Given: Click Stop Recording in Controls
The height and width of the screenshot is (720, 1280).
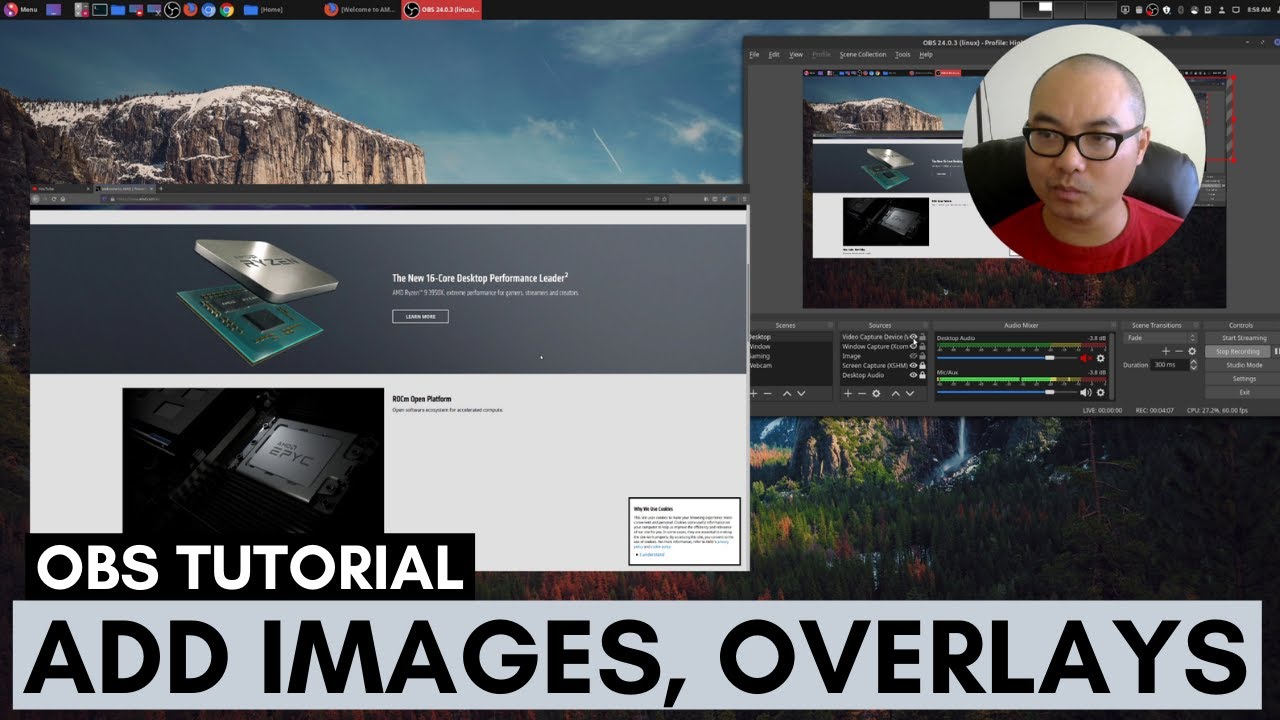Looking at the screenshot, I should (1237, 352).
